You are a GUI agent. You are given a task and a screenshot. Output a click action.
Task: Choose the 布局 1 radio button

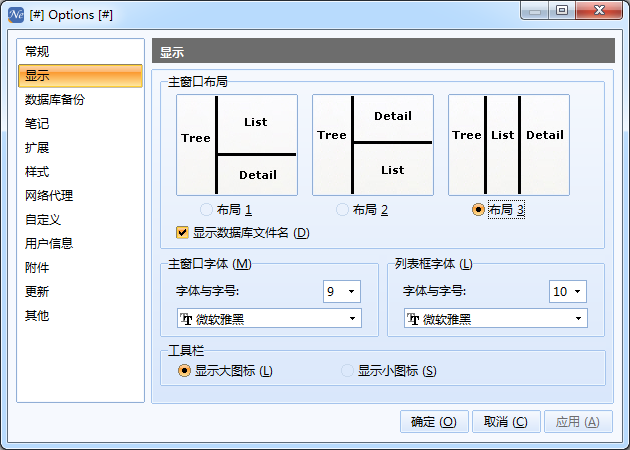click(x=207, y=210)
